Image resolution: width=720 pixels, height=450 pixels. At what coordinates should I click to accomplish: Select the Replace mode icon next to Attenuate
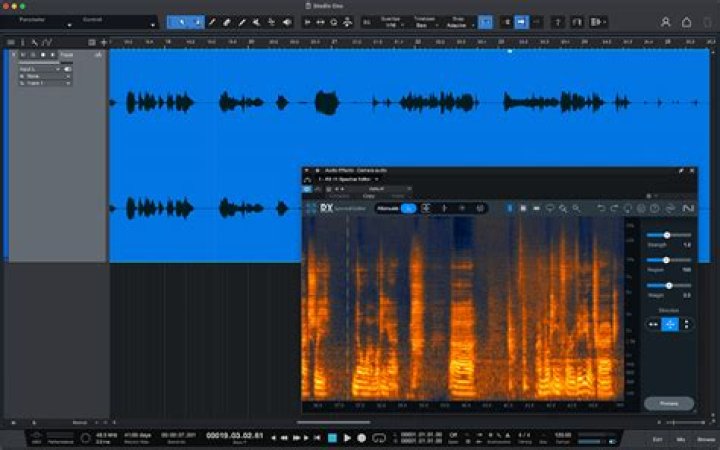[x=426, y=208]
